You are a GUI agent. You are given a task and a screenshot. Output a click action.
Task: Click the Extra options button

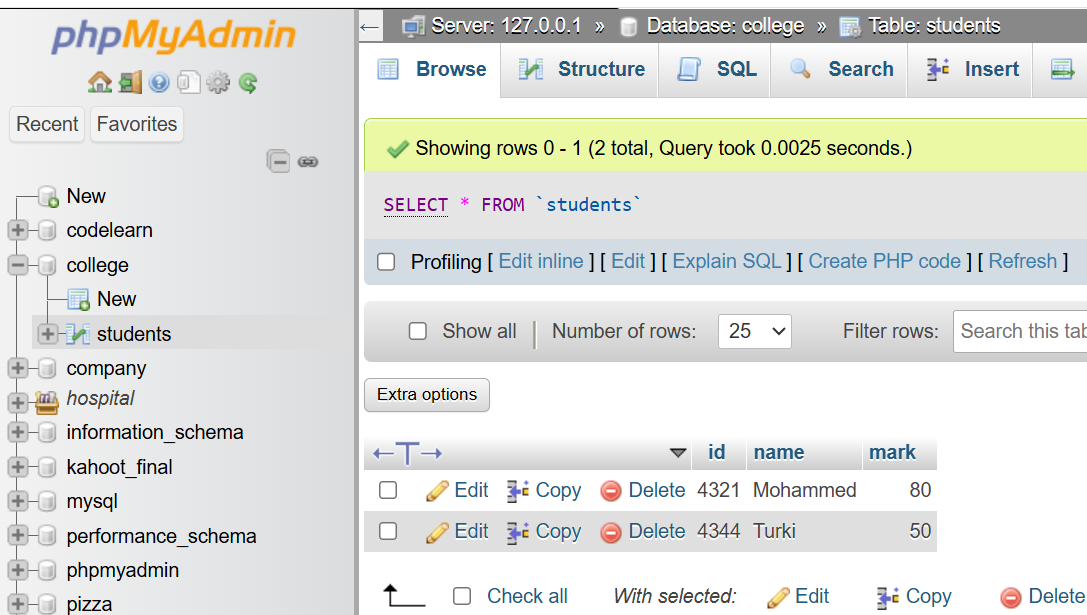tap(427, 395)
